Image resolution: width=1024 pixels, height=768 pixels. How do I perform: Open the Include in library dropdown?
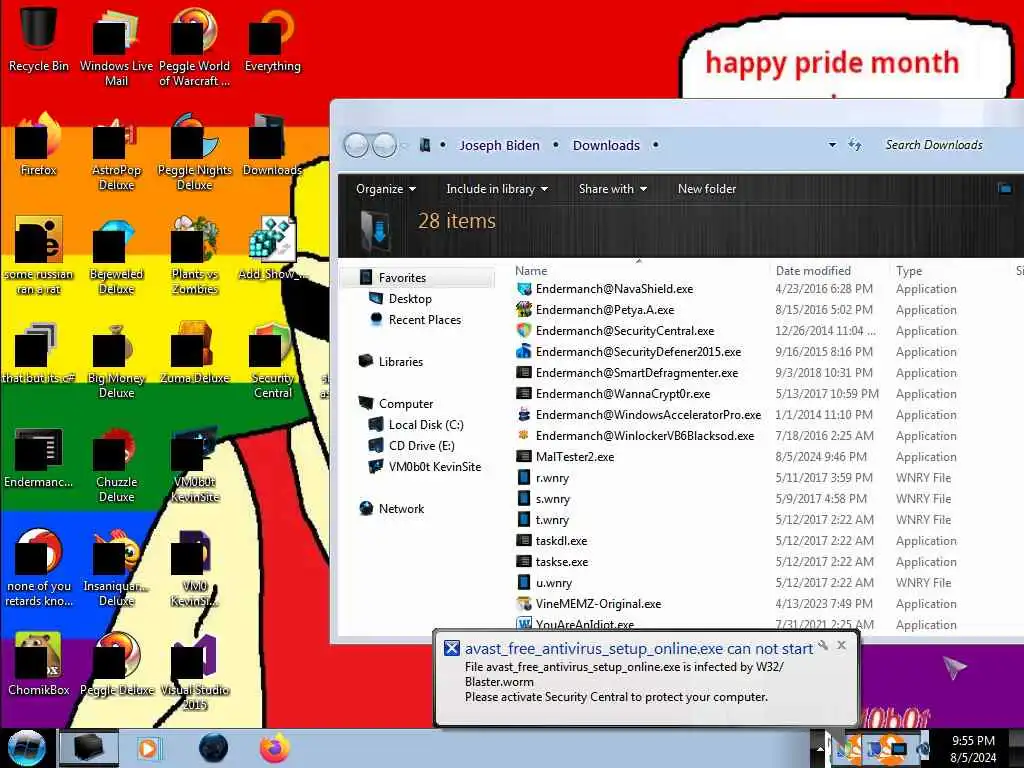pos(497,189)
